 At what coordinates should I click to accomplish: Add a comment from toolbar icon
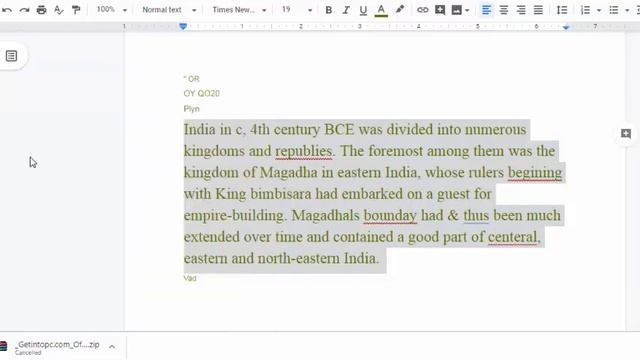pyautogui.click(x=440, y=10)
